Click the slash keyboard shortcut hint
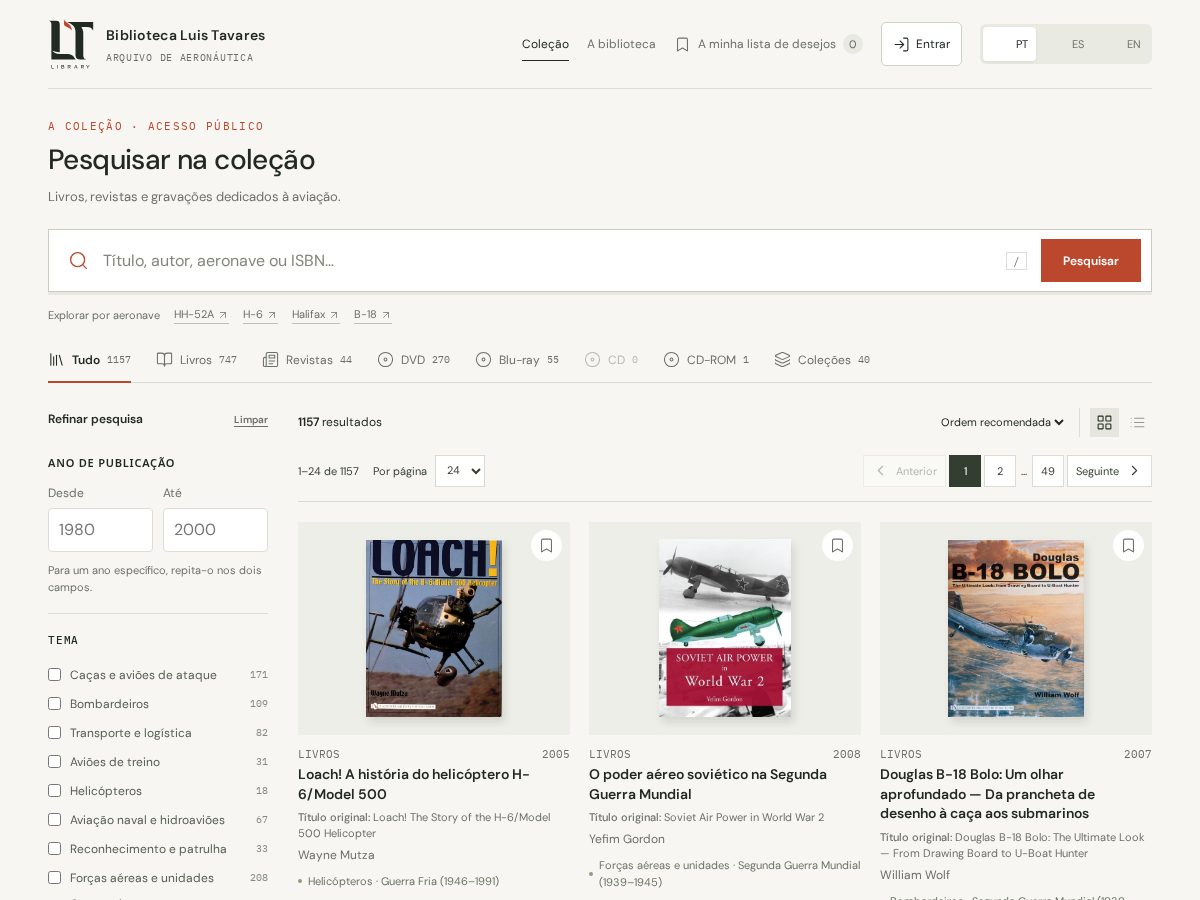The image size is (1200, 900). pyautogui.click(x=1016, y=261)
